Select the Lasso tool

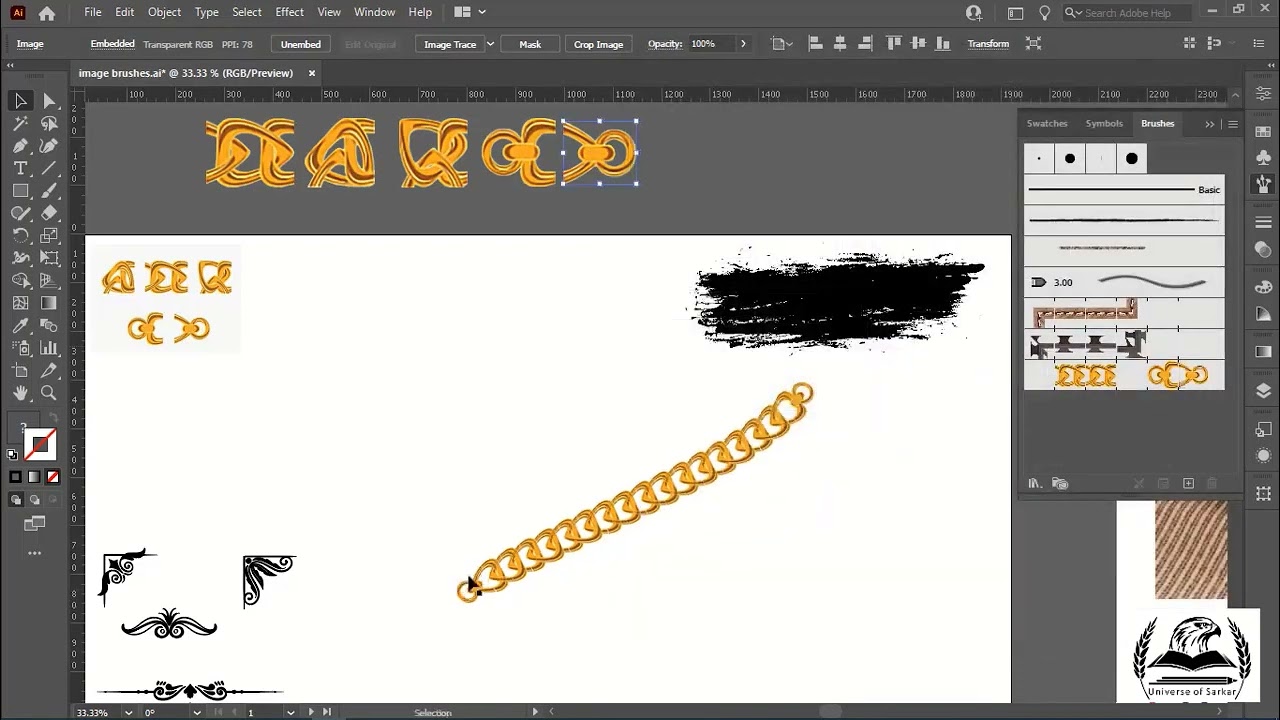(49, 124)
